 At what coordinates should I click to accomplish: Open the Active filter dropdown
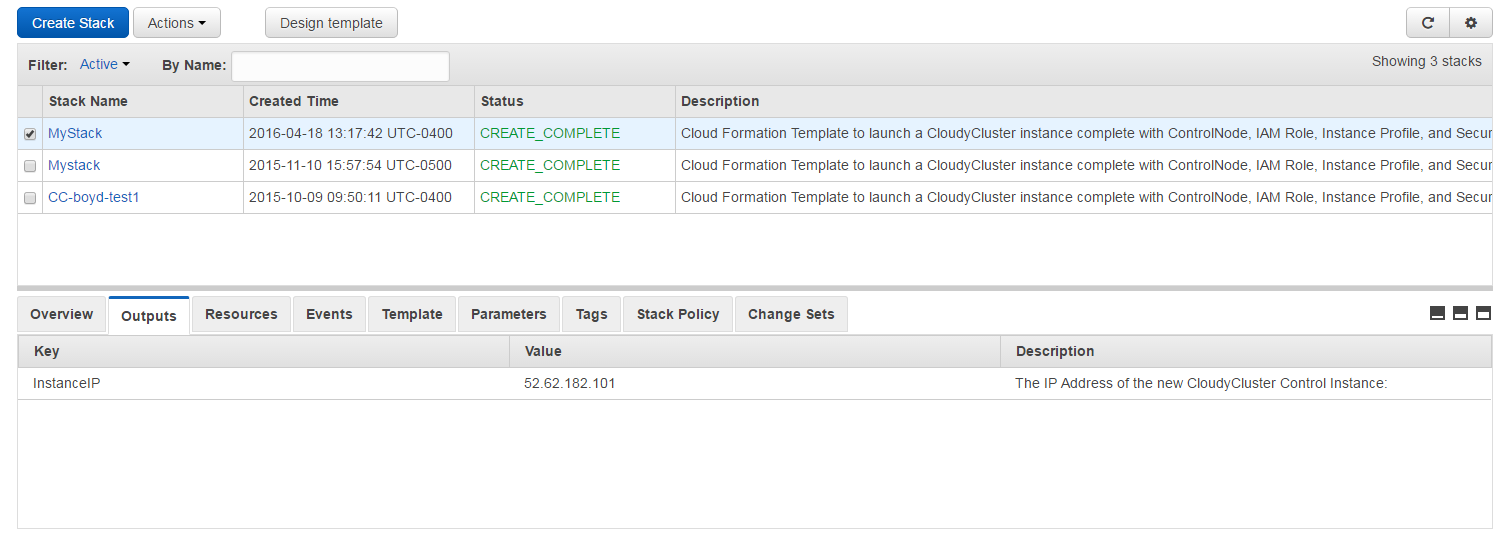point(105,65)
